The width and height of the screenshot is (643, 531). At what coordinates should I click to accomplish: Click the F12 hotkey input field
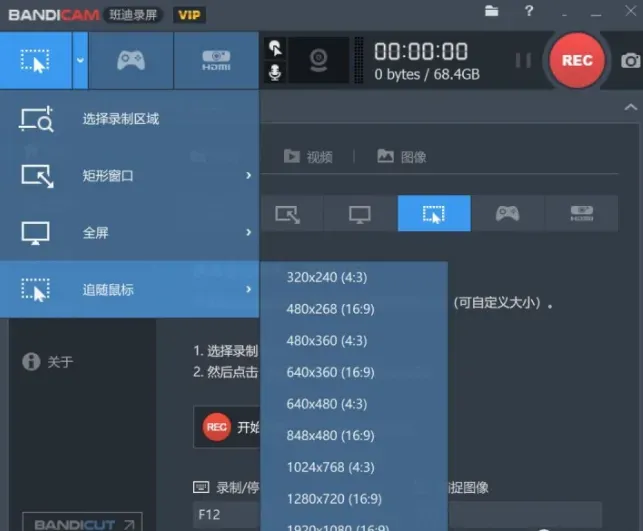(x=226, y=515)
